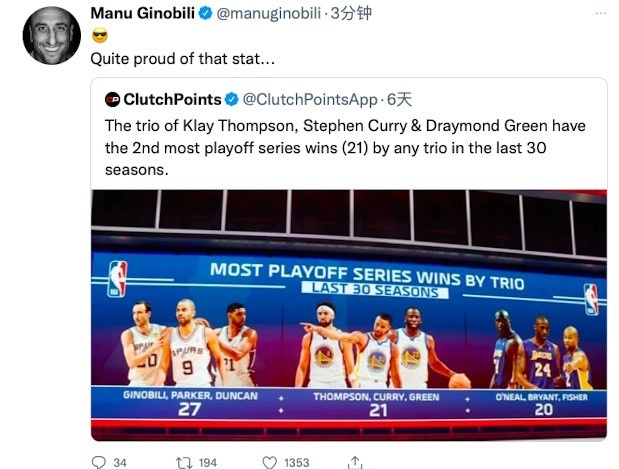Click the reply speech bubble icon
Screen dimensions: 619x469
pos(98,462)
